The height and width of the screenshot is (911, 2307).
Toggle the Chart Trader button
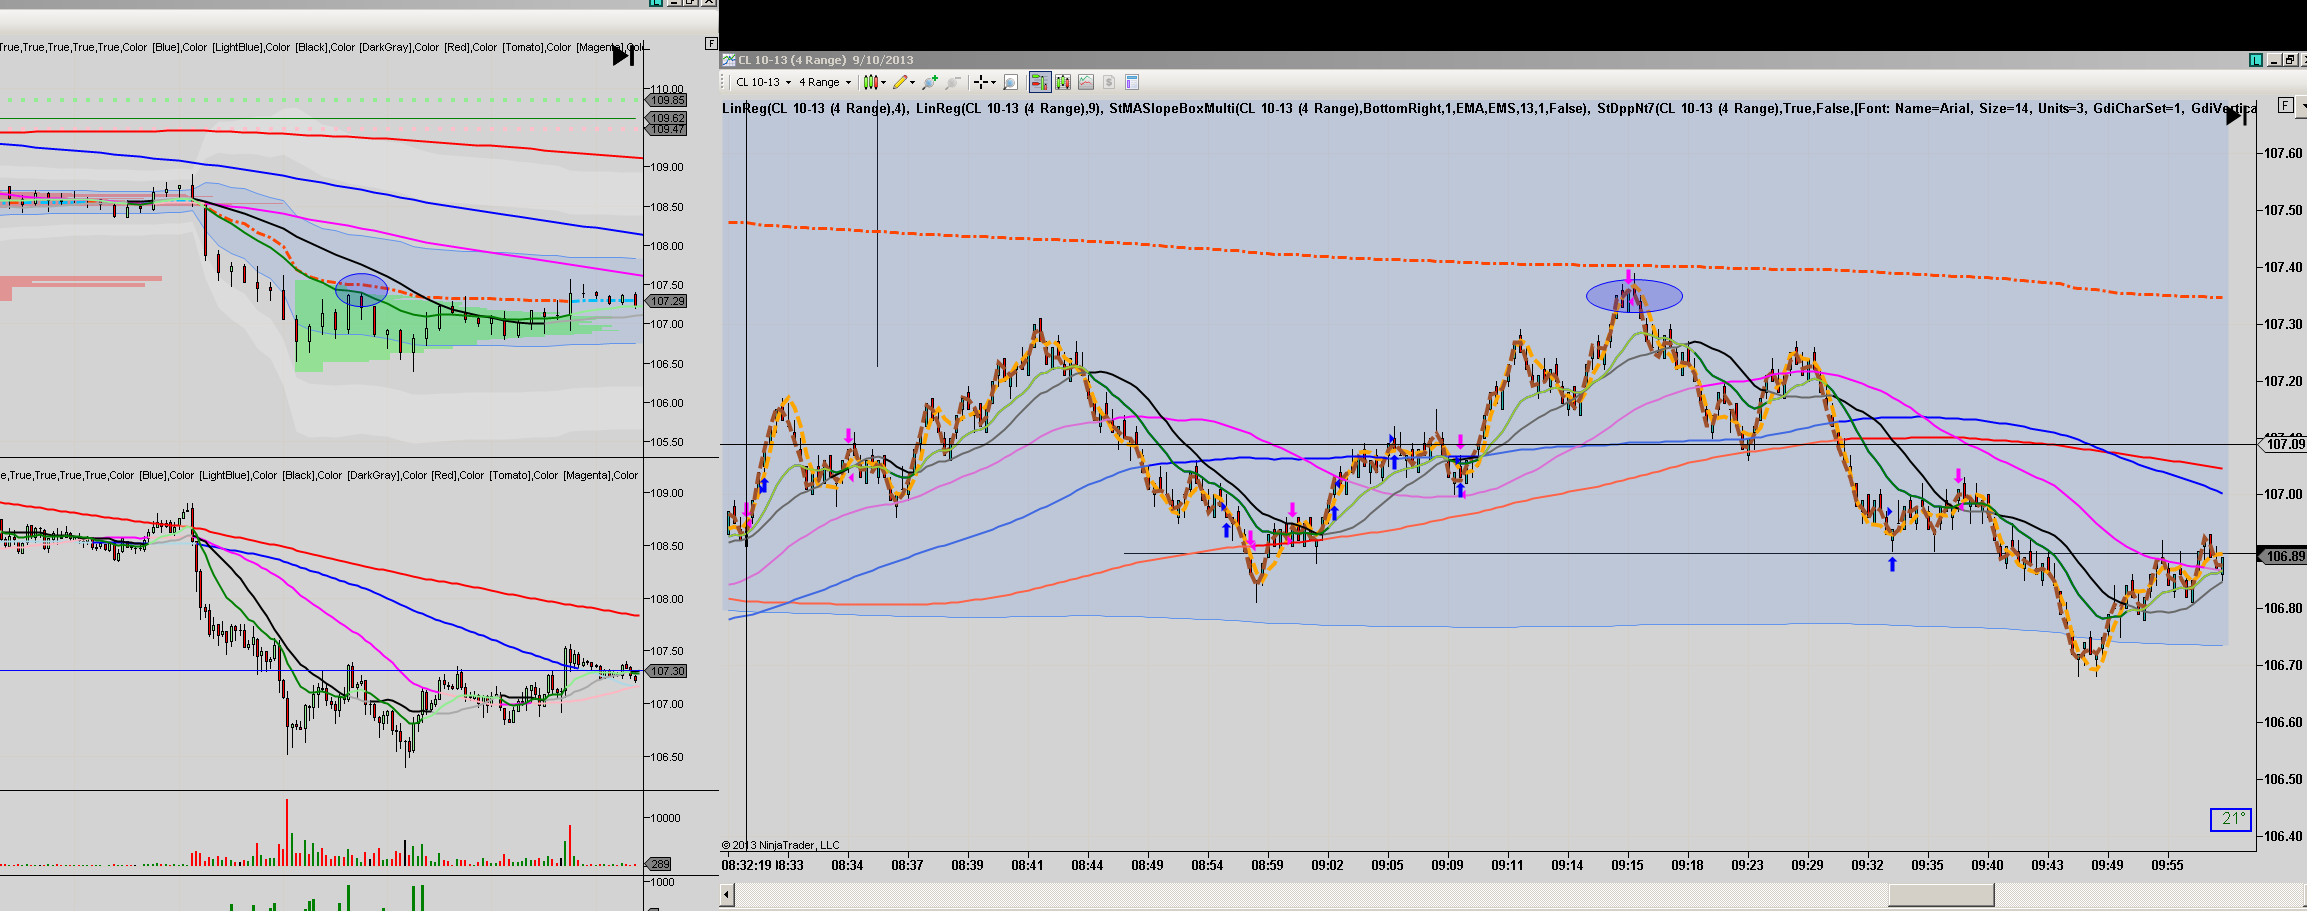[x=1040, y=82]
